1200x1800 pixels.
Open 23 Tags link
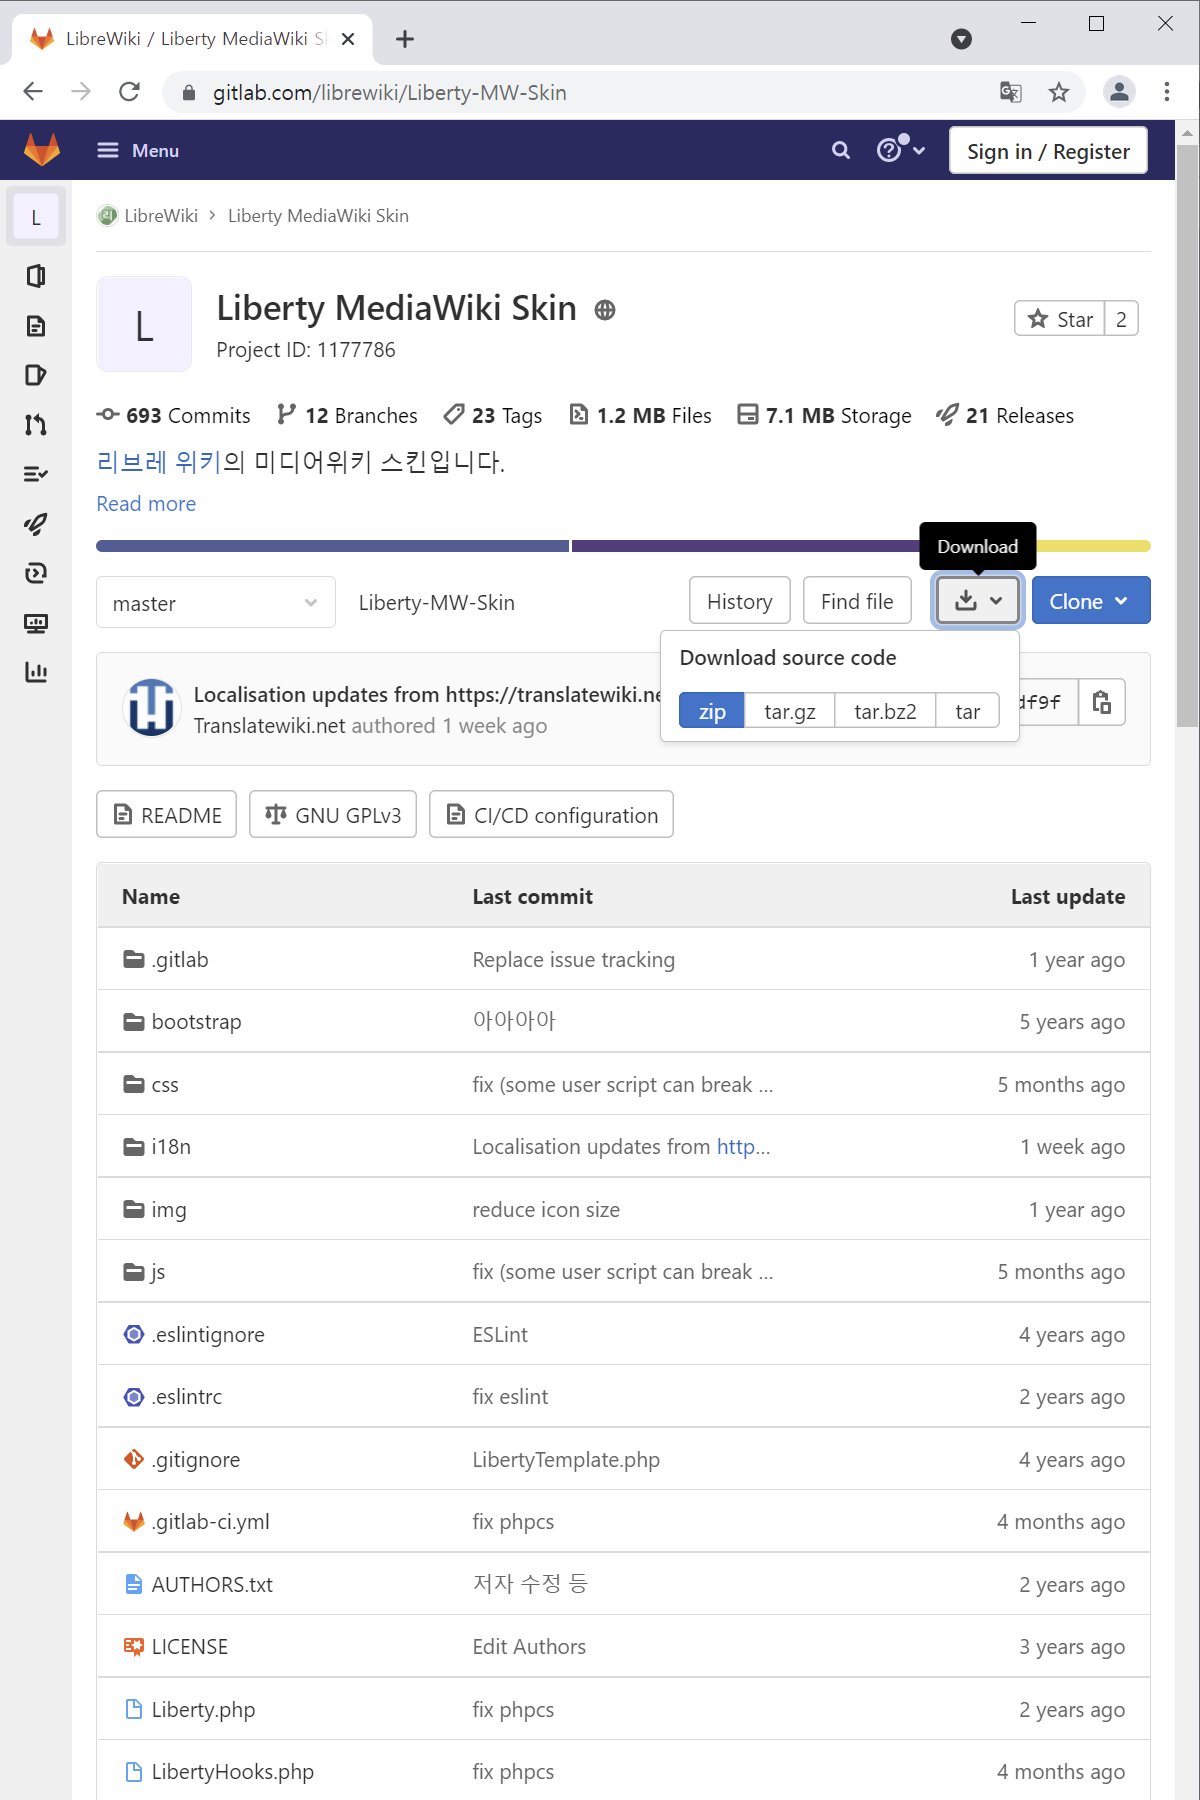click(x=493, y=416)
